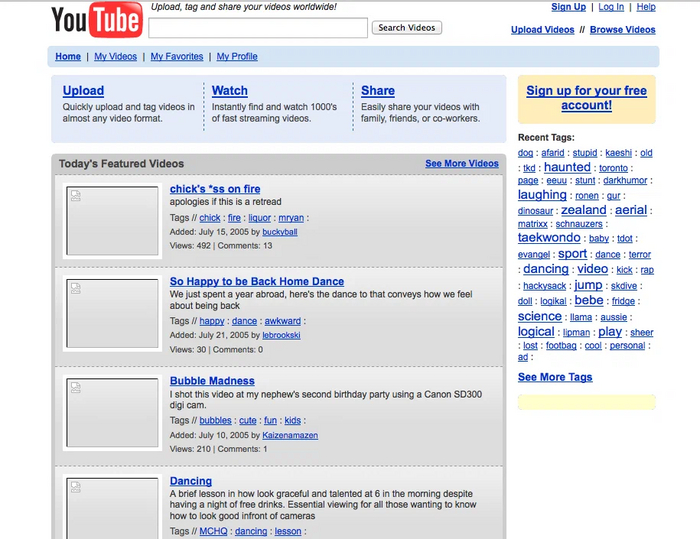Image resolution: width=700 pixels, height=539 pixels.
Task: Click the Sign Up link in the header
Action: [568, 7]
